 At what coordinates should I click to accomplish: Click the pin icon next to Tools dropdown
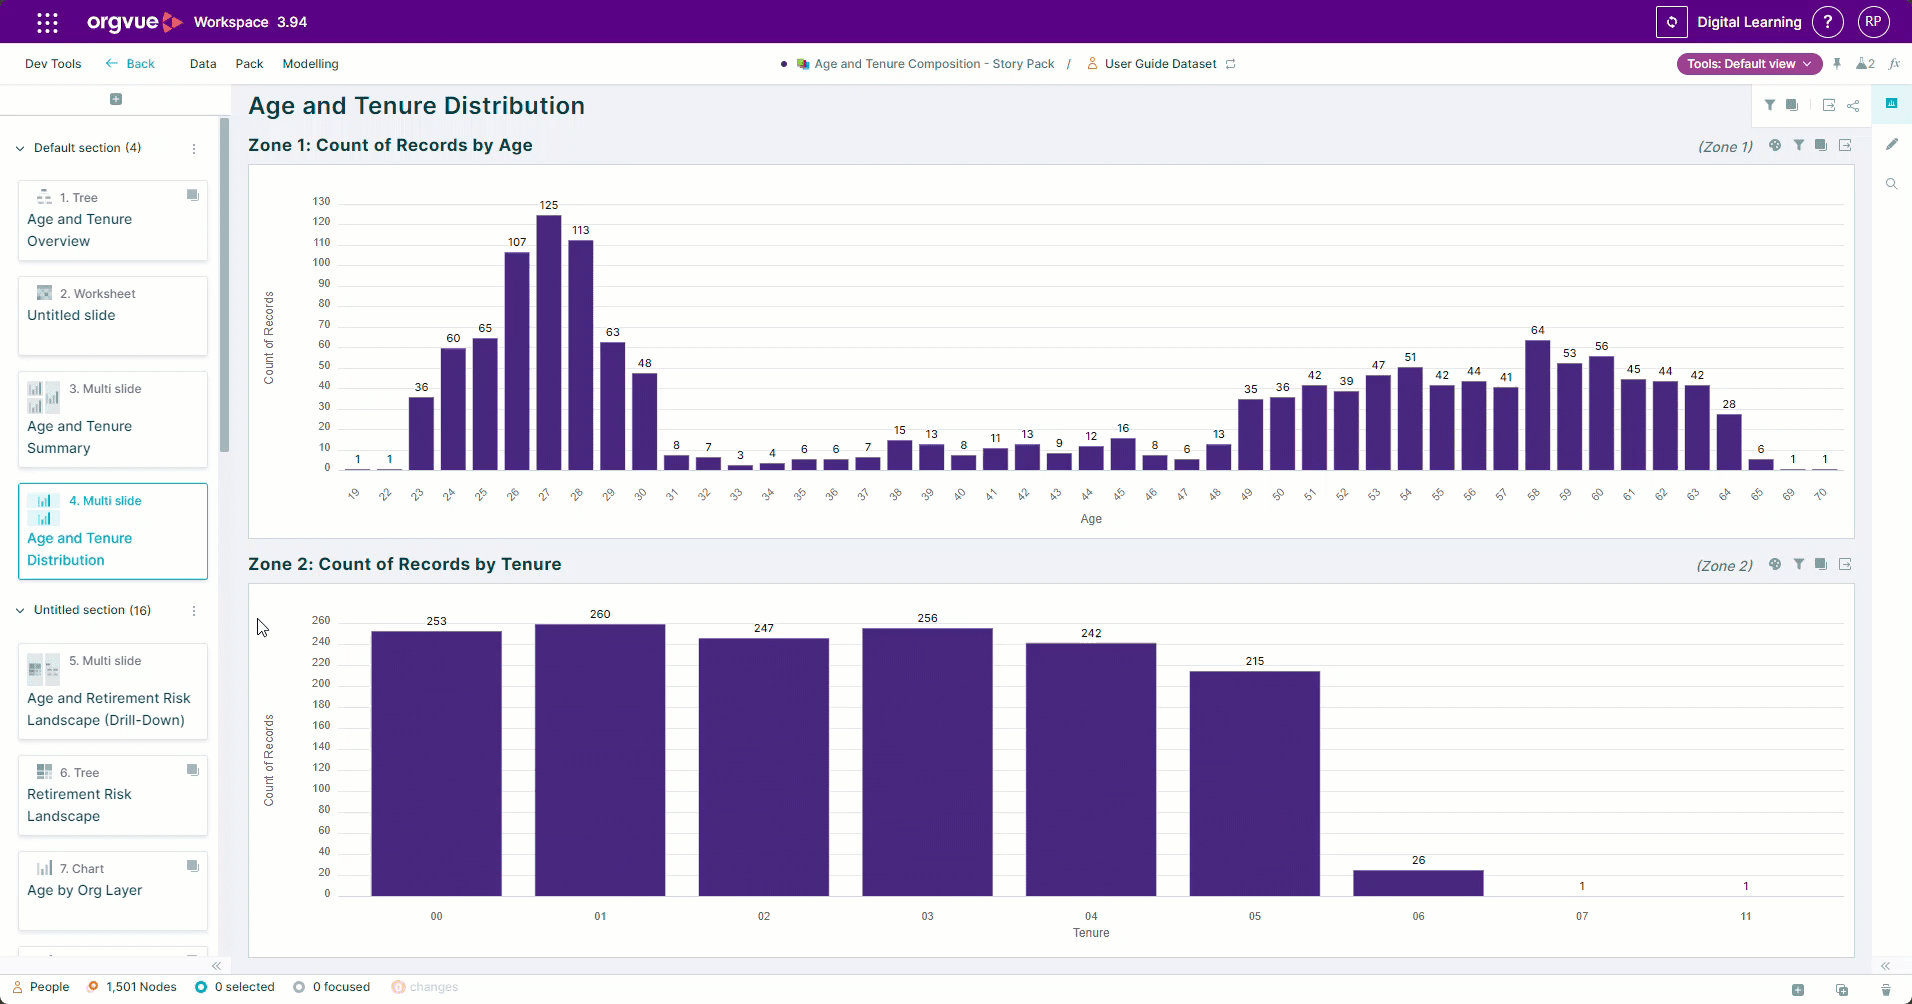pyautogui.click(x=1837, y=64)
